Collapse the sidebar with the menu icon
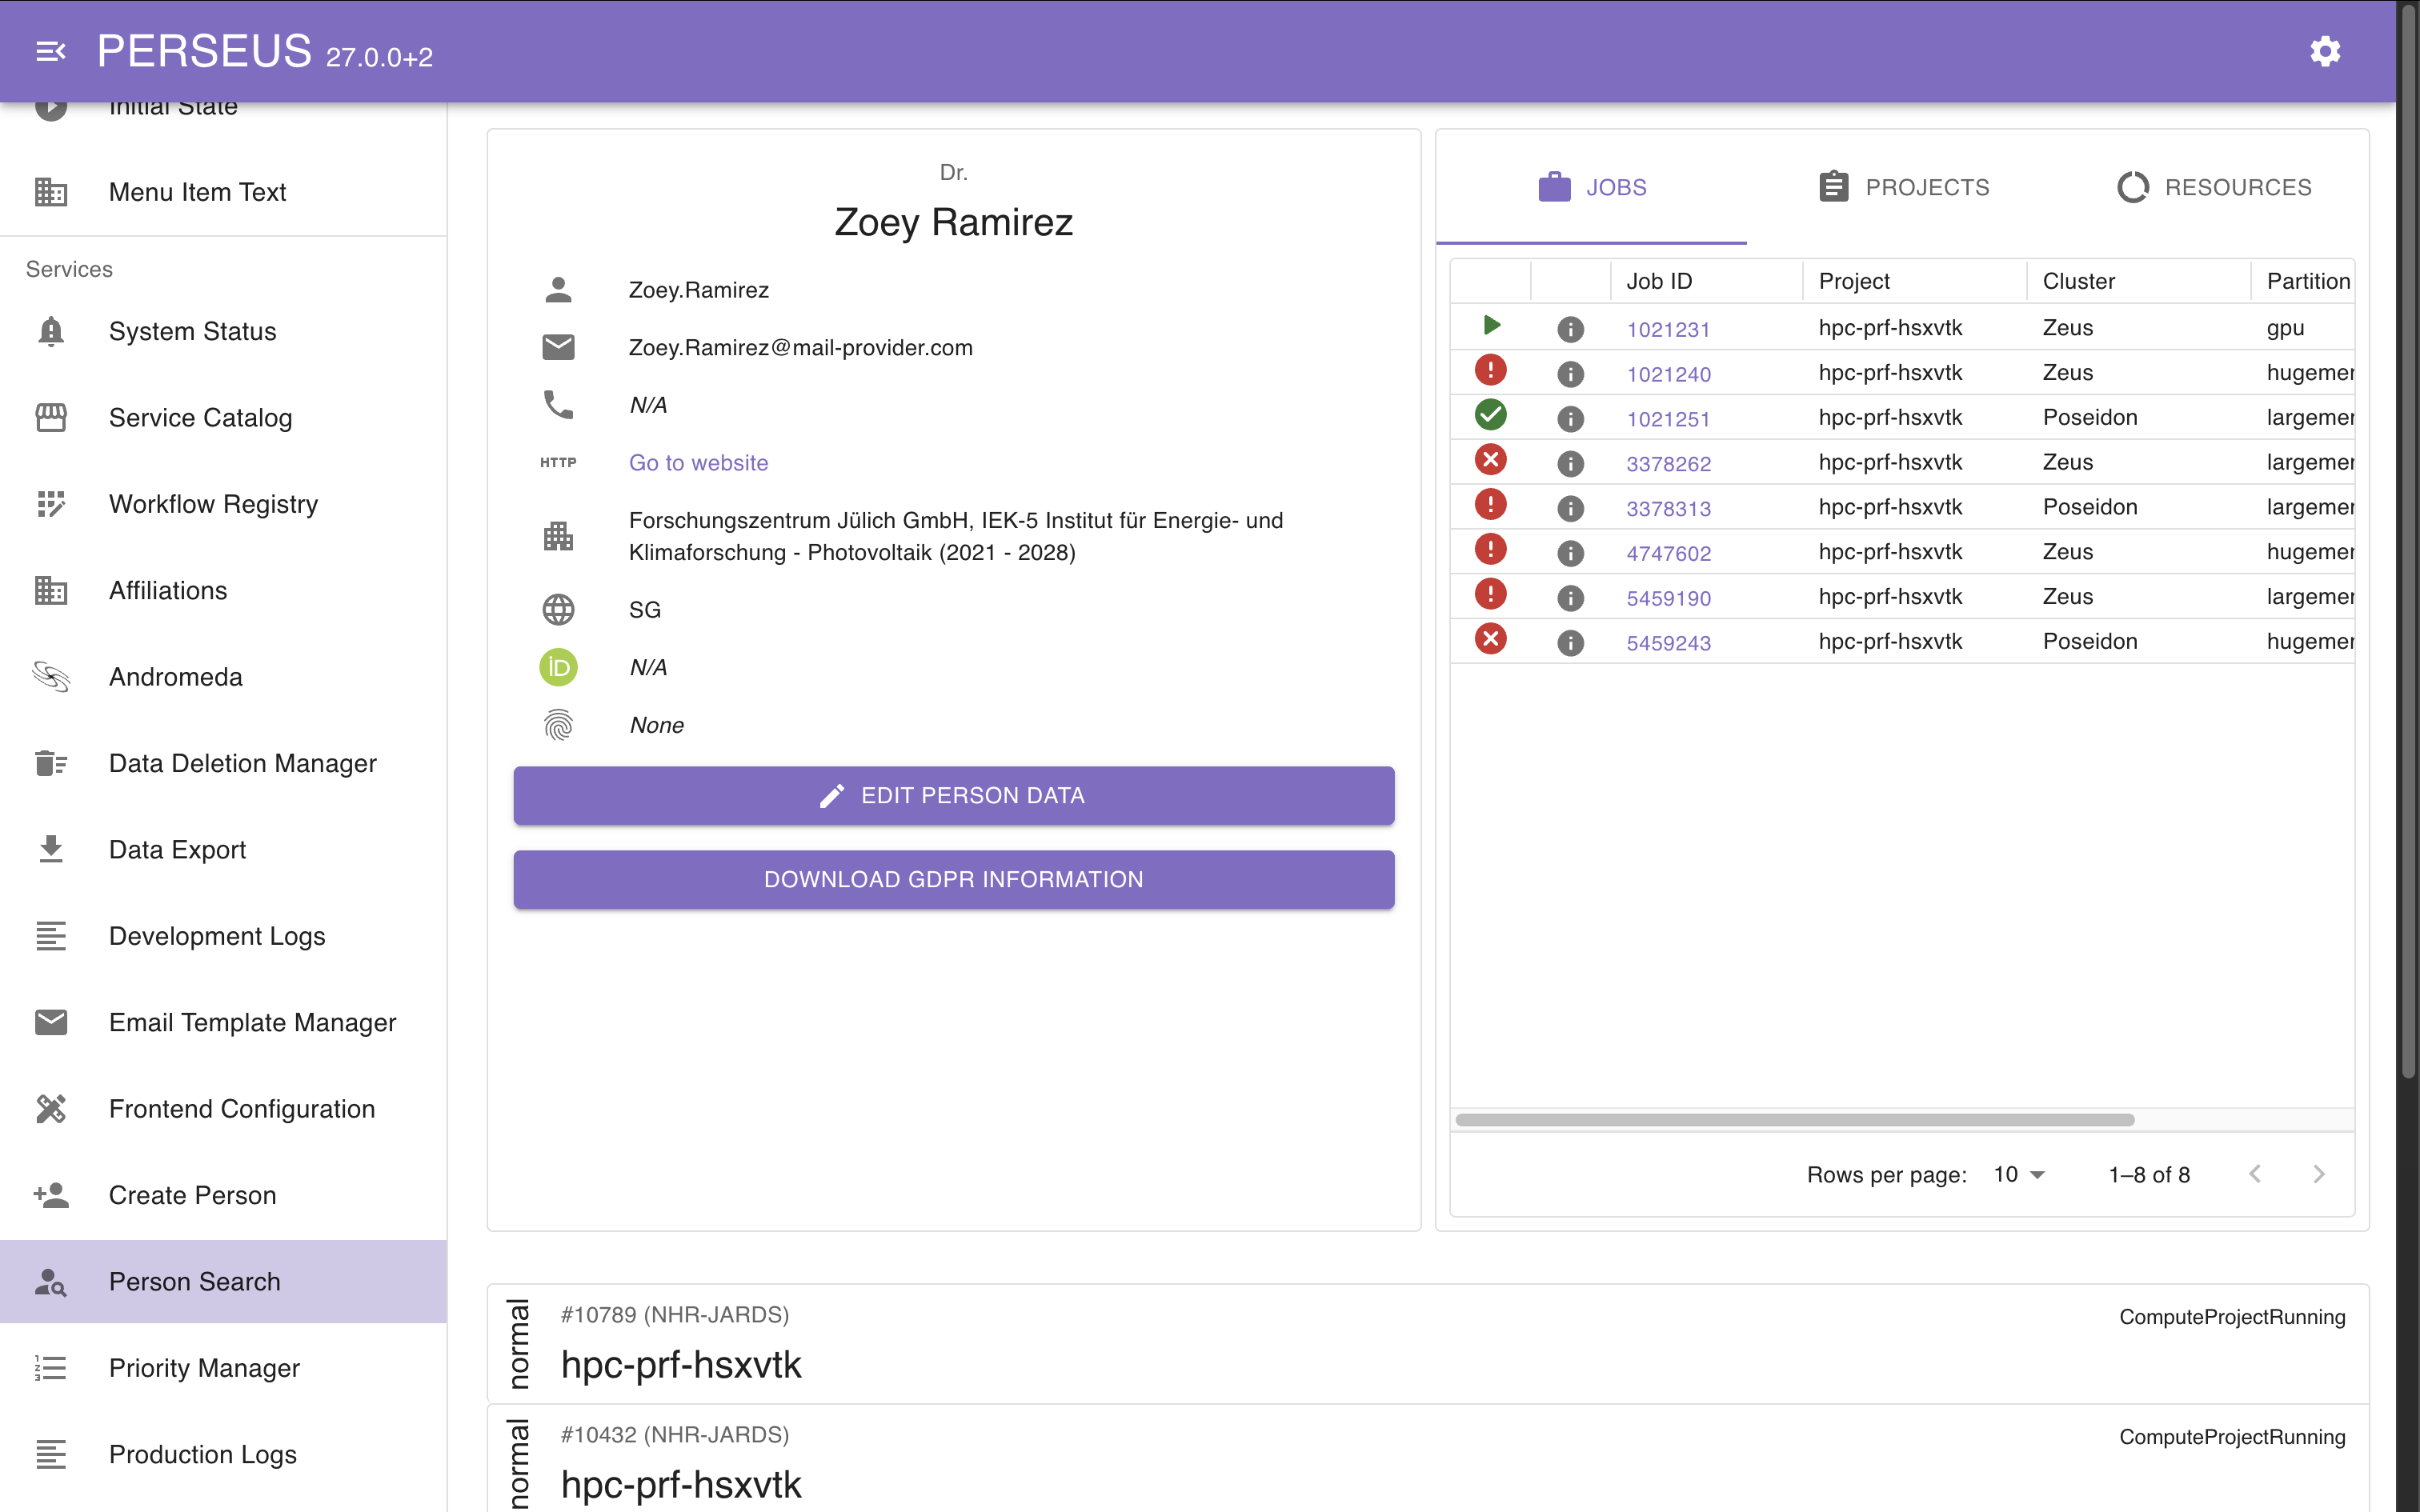The width and height of the screenshot is (2420, 1512). 51,51
